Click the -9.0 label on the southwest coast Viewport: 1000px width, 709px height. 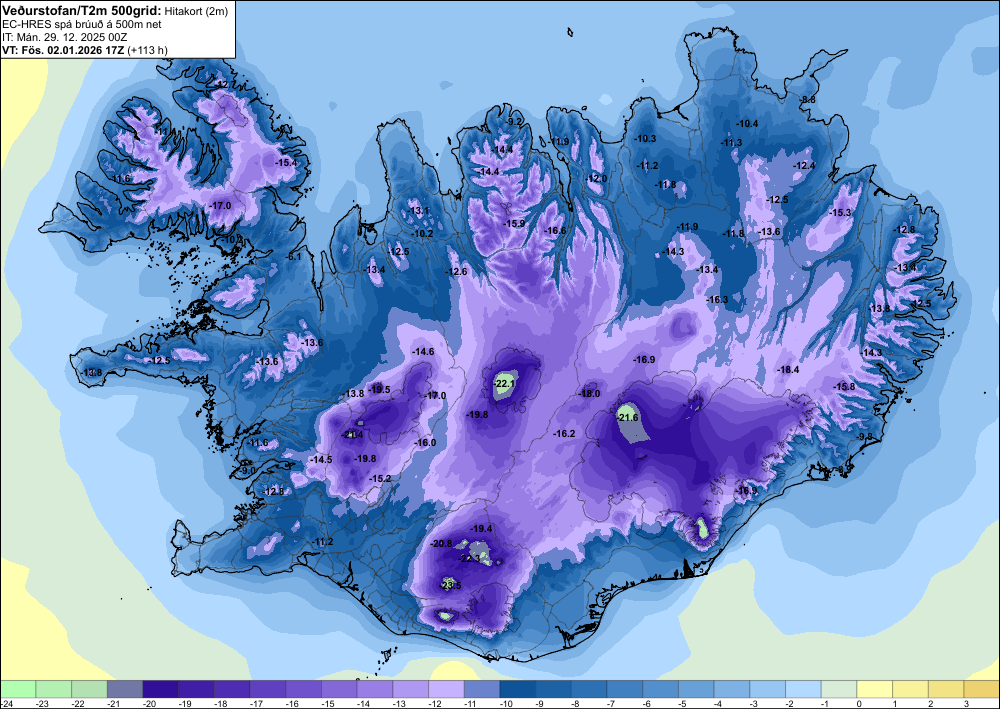click(247, 471)
